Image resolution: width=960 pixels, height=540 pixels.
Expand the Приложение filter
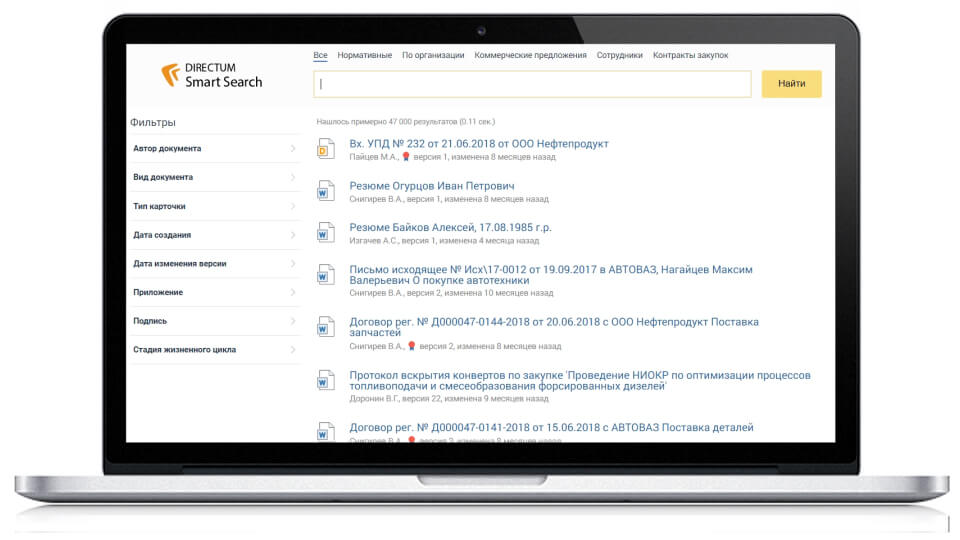click(214, 292)
